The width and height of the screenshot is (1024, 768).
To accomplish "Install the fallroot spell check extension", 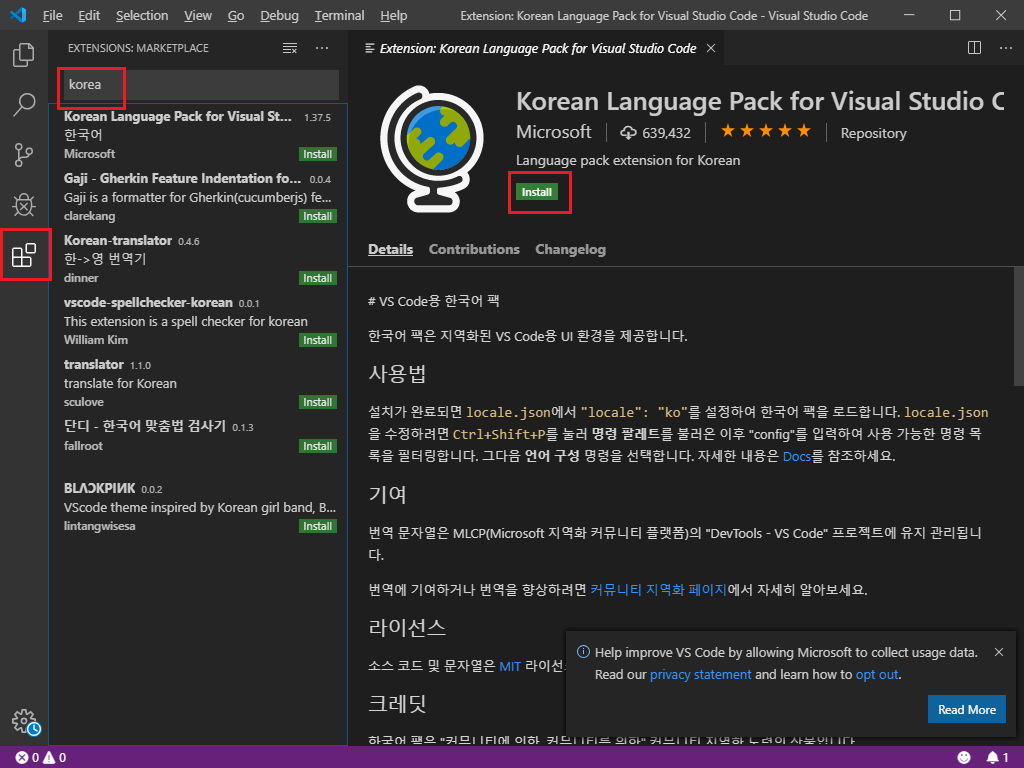I will 317,446.
